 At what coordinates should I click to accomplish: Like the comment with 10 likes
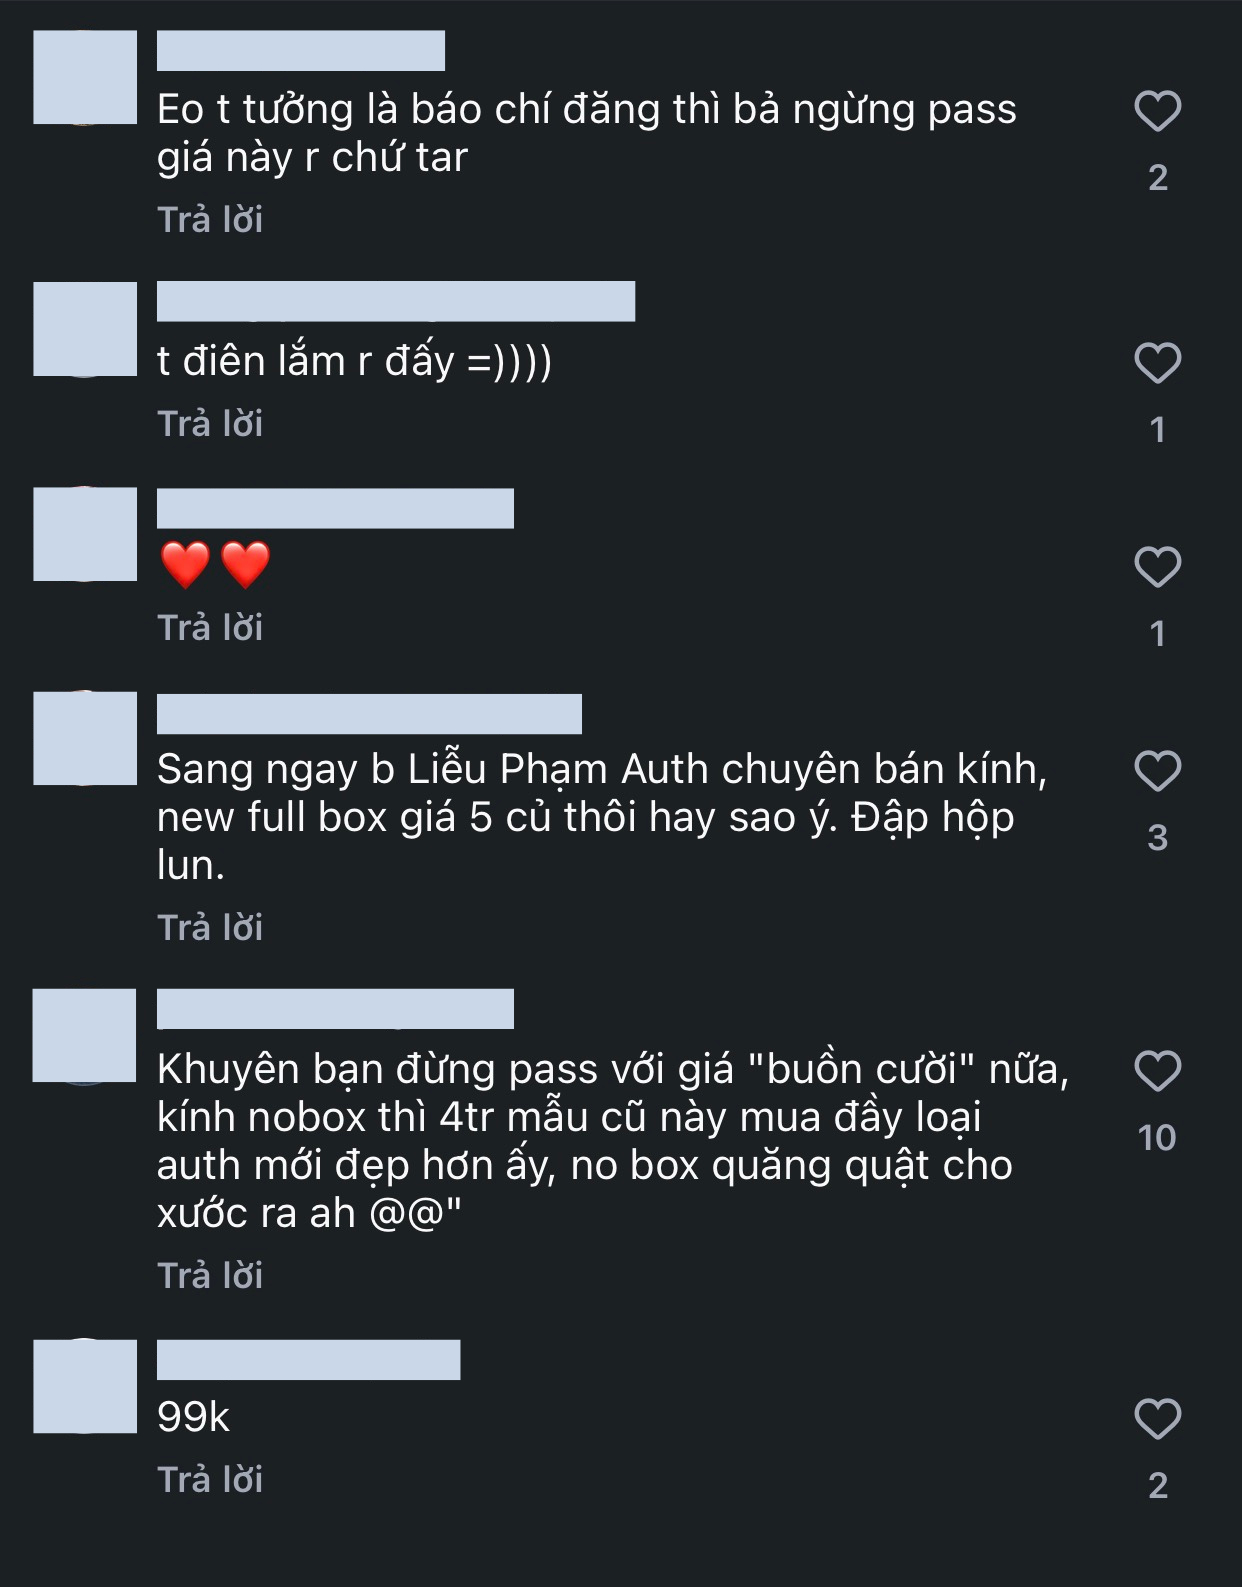[x=1160, y=1072]
